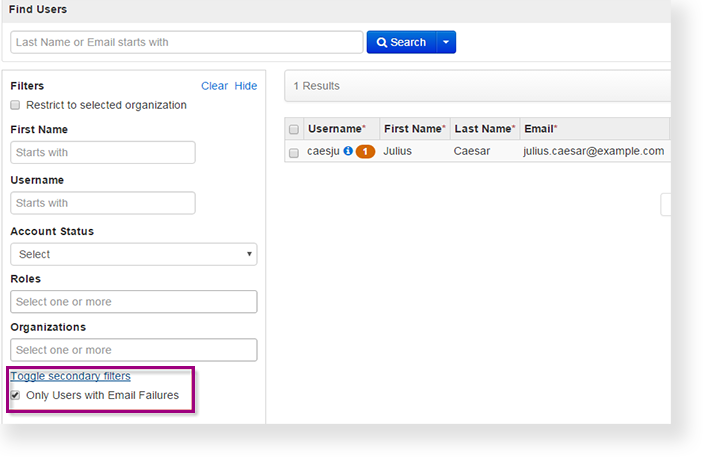Viewport: 708px width, 464px height.
Task: Expand the Account Status select box
Action: 133,254
